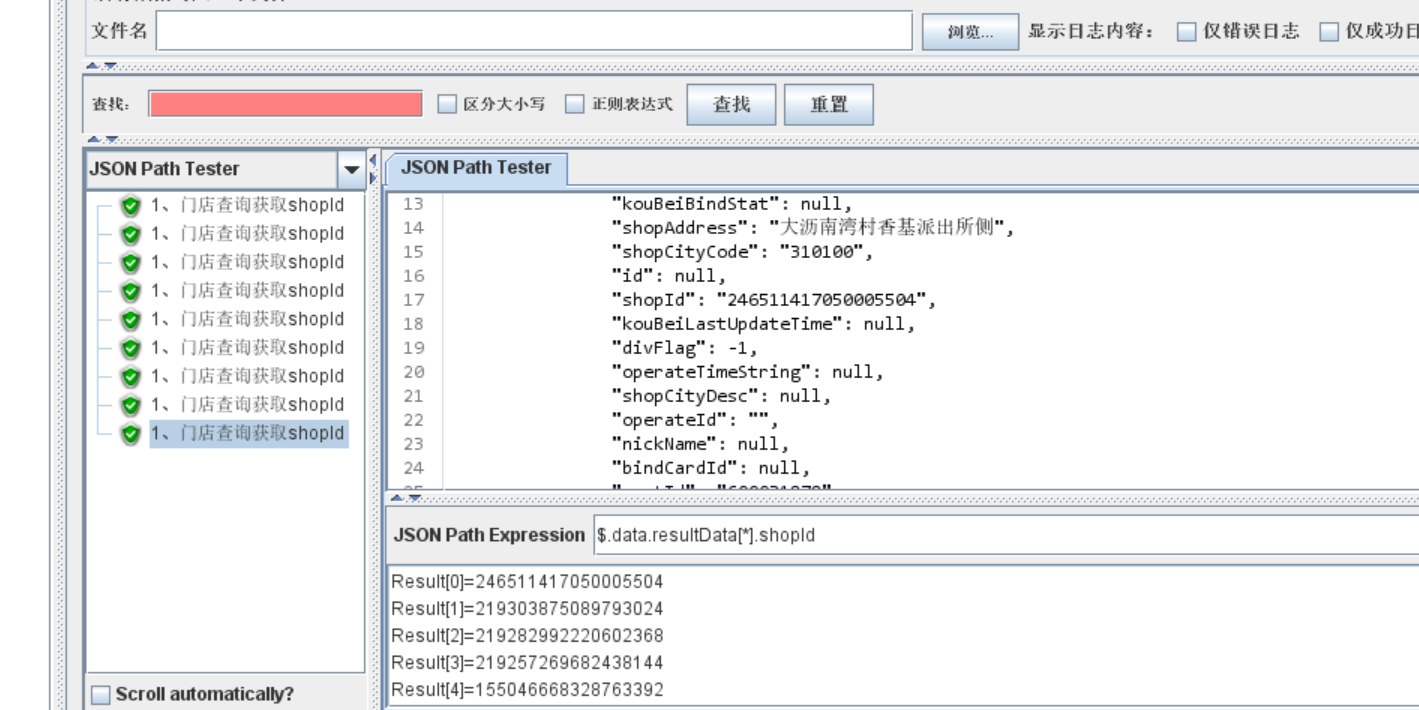The image size is (1419, 710).
Task: Click the 重置 reset button
Action: (x=829, y=104)
